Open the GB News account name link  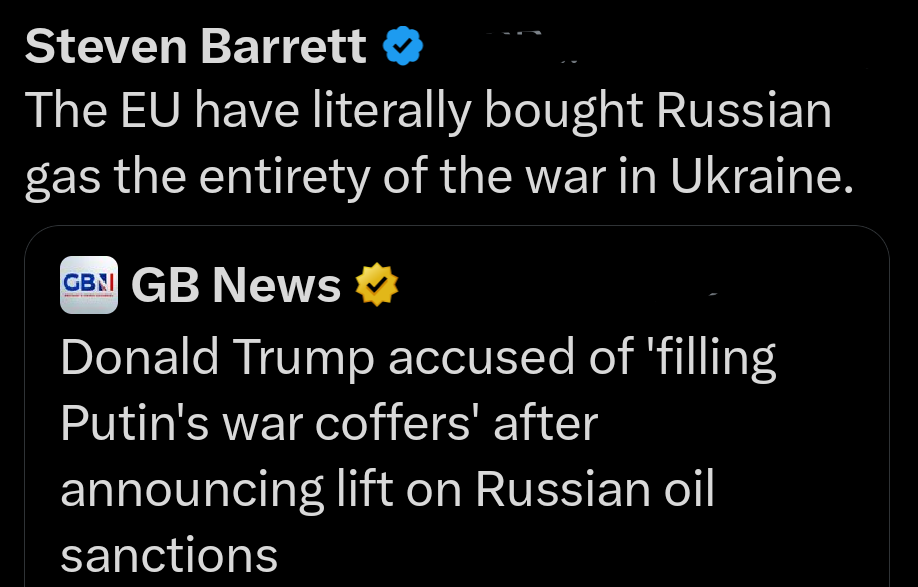click(x=236, y=286)
